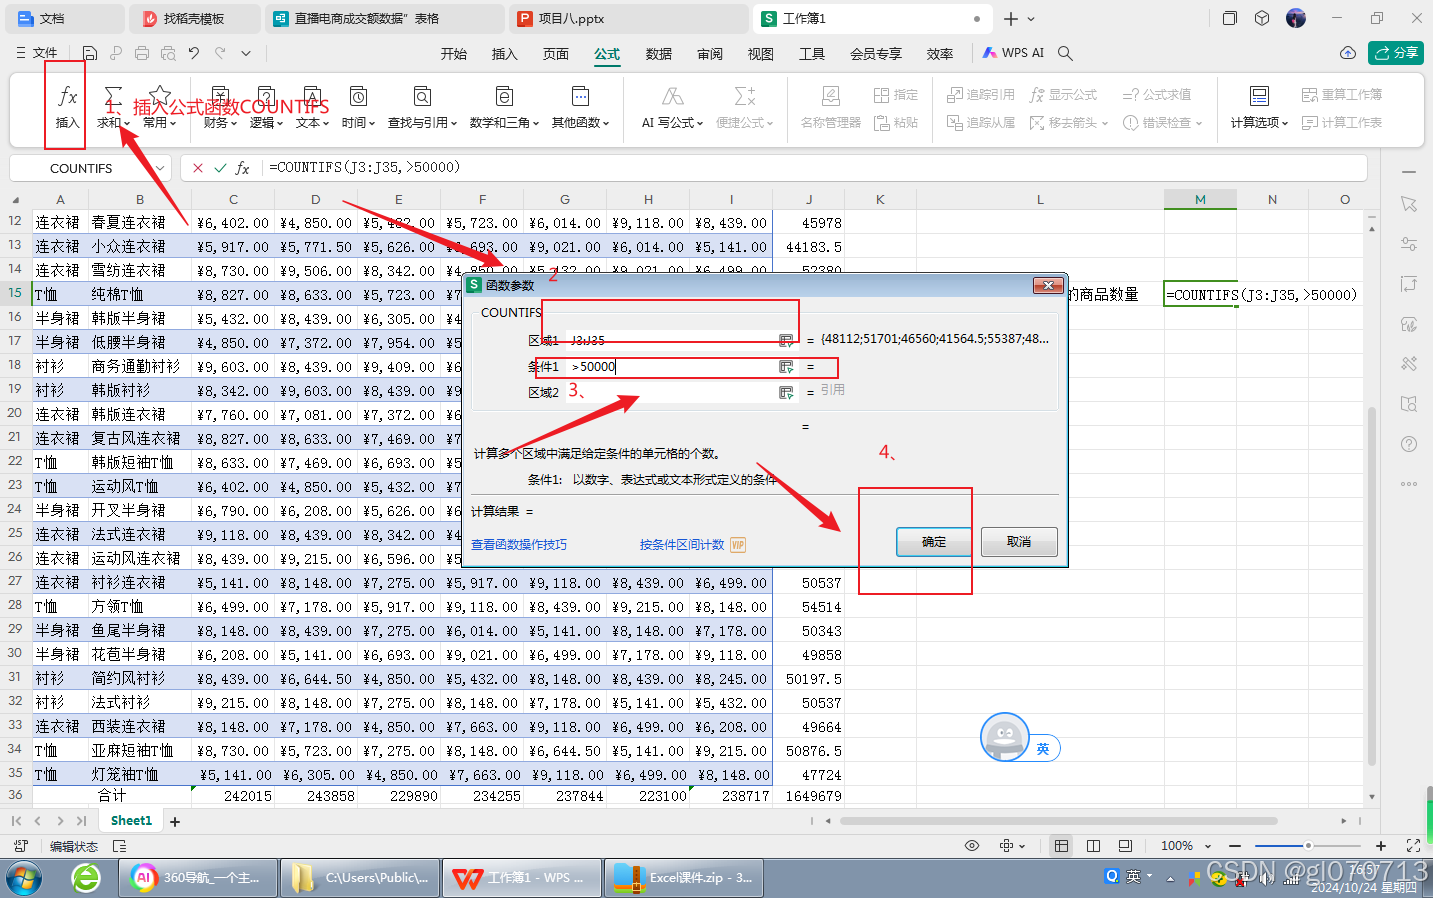Click the Insert Function fx ribbon button
The width and height of the screenshot is (1433, 898).
67,106
